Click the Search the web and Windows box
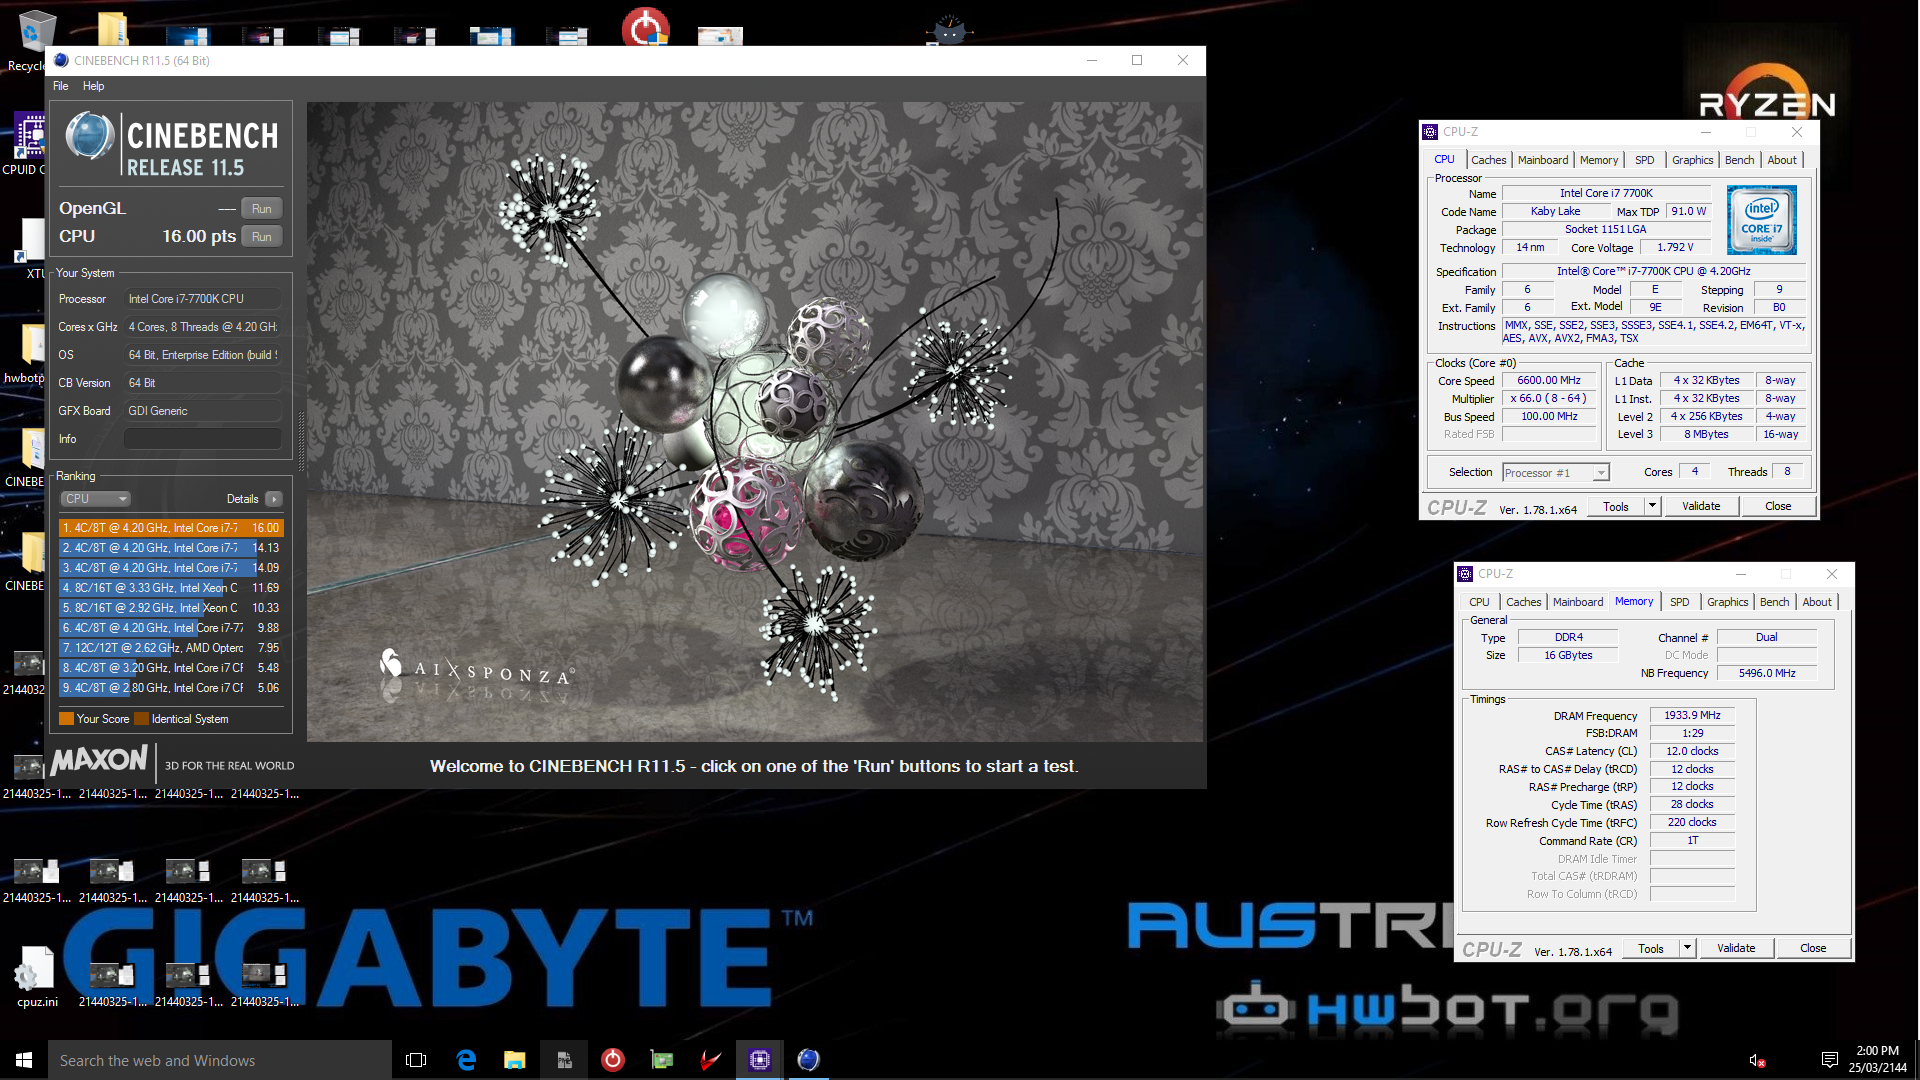 point(220,1060)
